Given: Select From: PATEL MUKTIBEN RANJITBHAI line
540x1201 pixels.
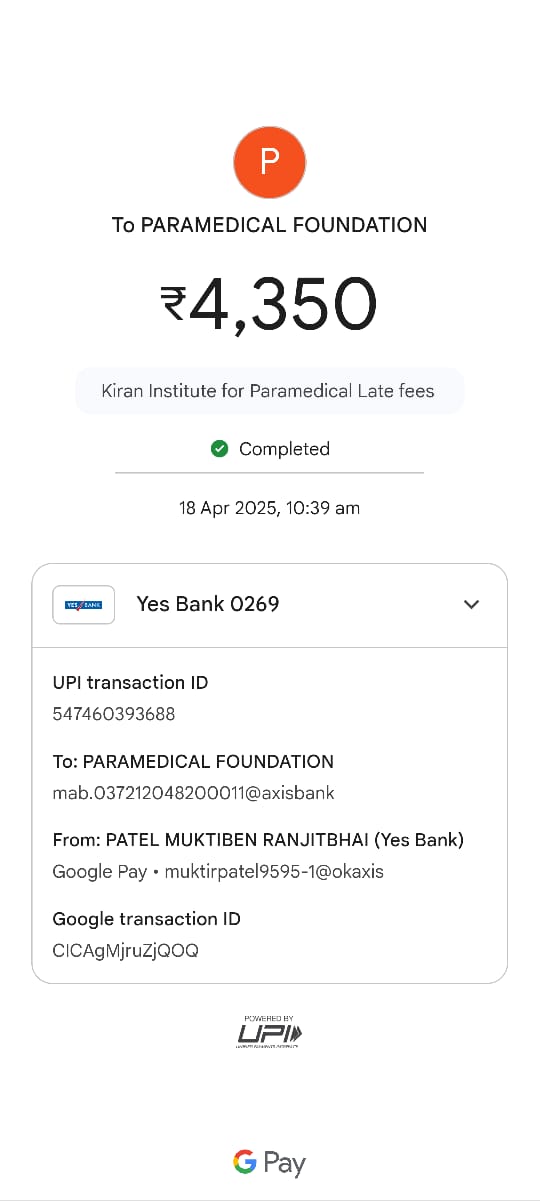Looking at the screenshot, I should tap(258, 840).
